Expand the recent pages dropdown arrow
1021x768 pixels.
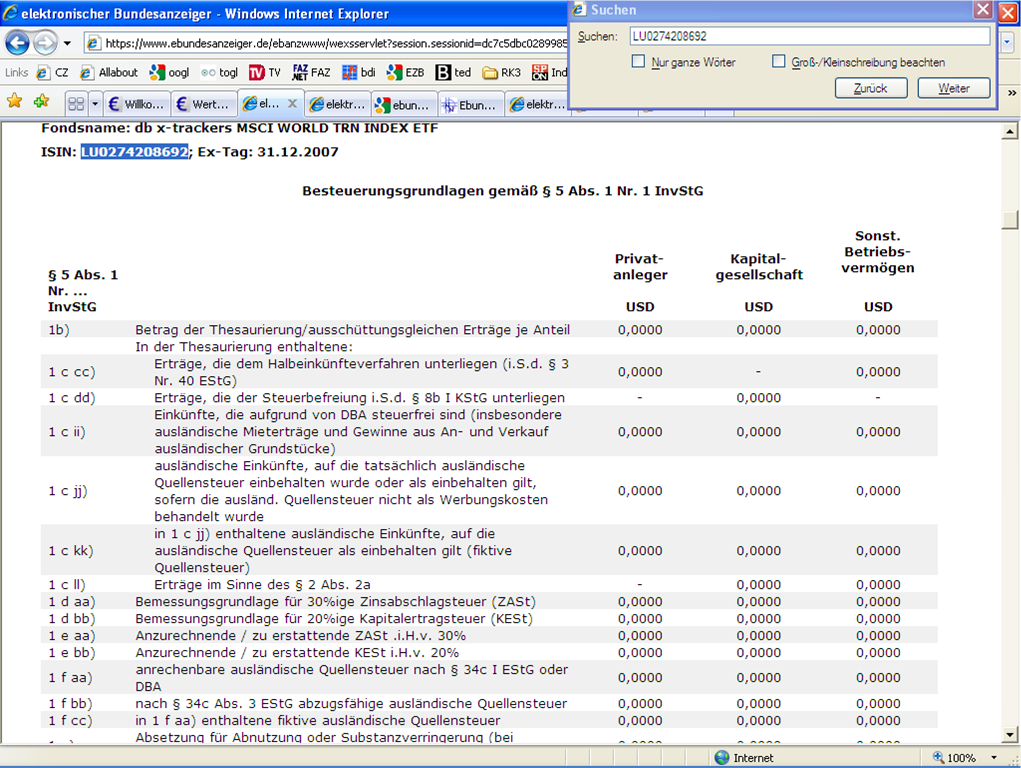tap(67, 44)
